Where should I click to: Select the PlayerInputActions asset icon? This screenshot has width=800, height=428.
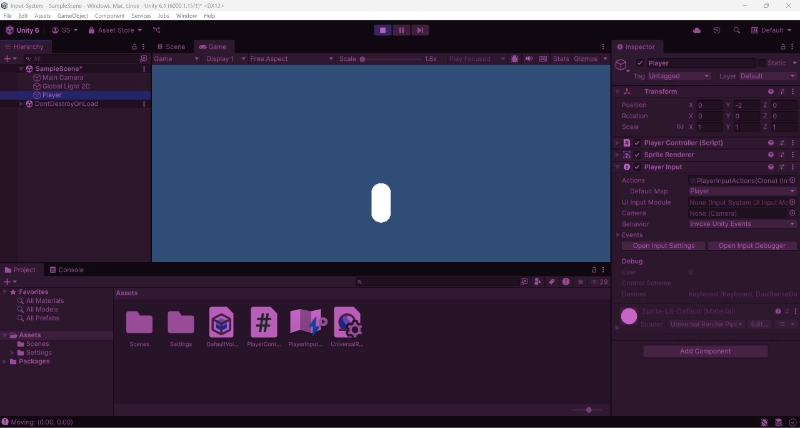(306, 323)
